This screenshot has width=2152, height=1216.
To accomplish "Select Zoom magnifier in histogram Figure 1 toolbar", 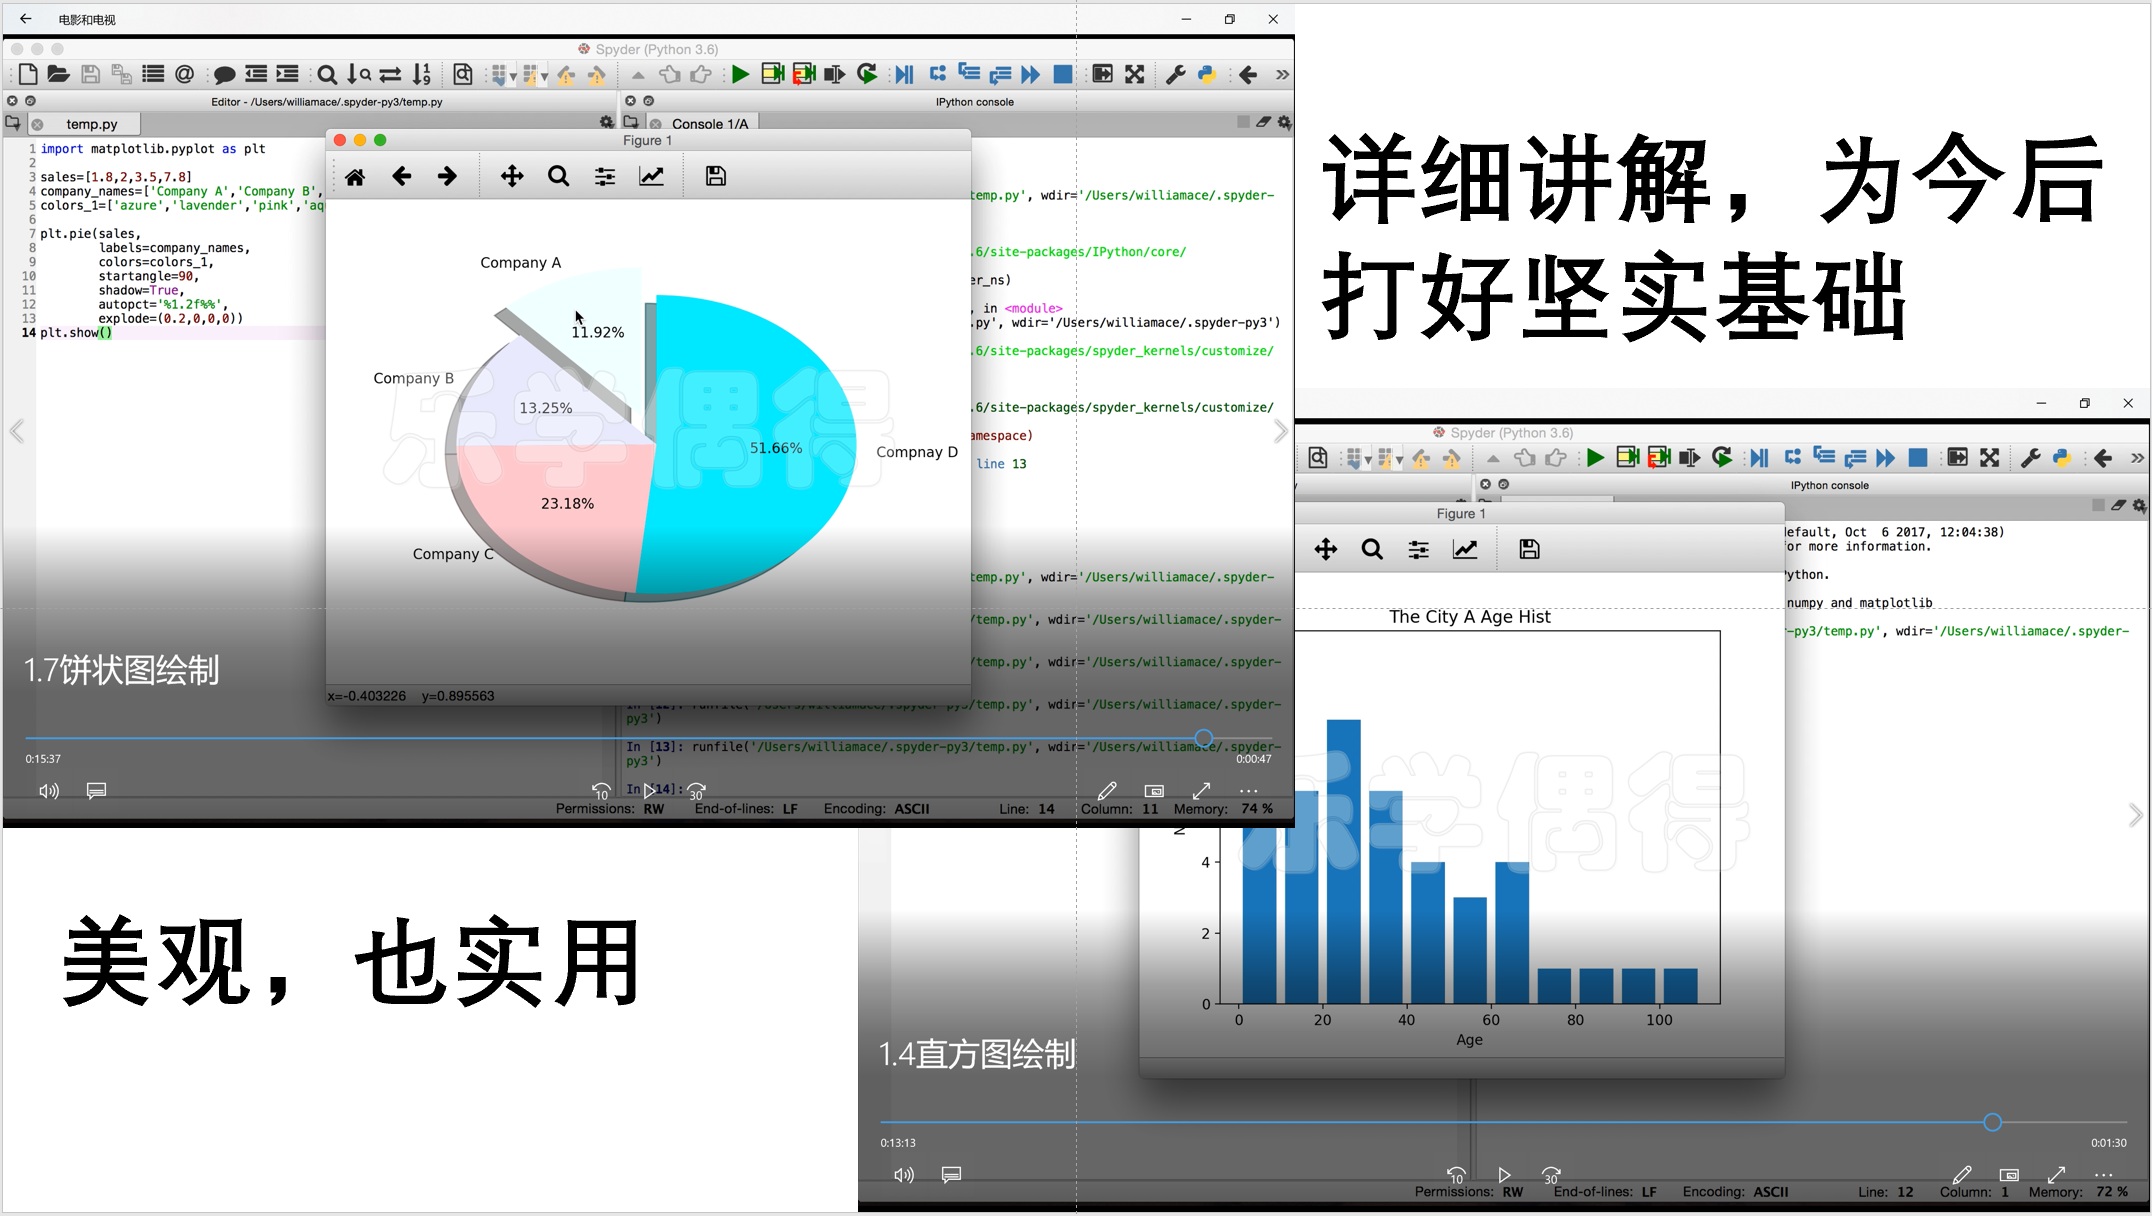I will (x=1372, y=549).
